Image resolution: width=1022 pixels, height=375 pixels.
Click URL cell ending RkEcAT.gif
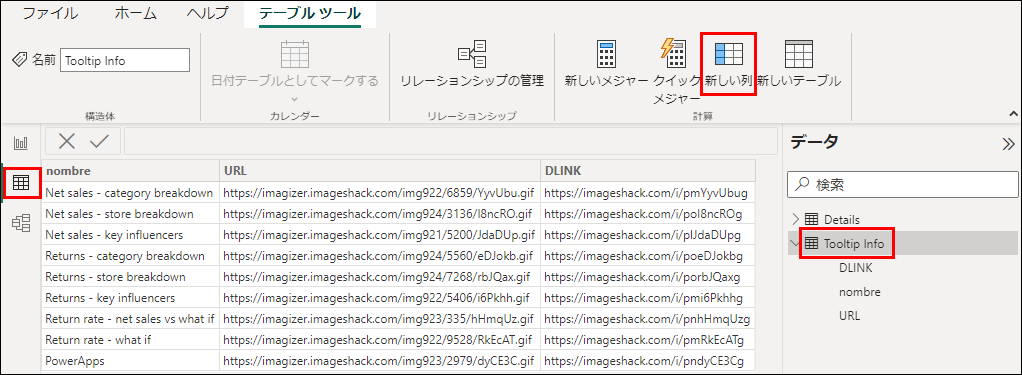(379, 340)
